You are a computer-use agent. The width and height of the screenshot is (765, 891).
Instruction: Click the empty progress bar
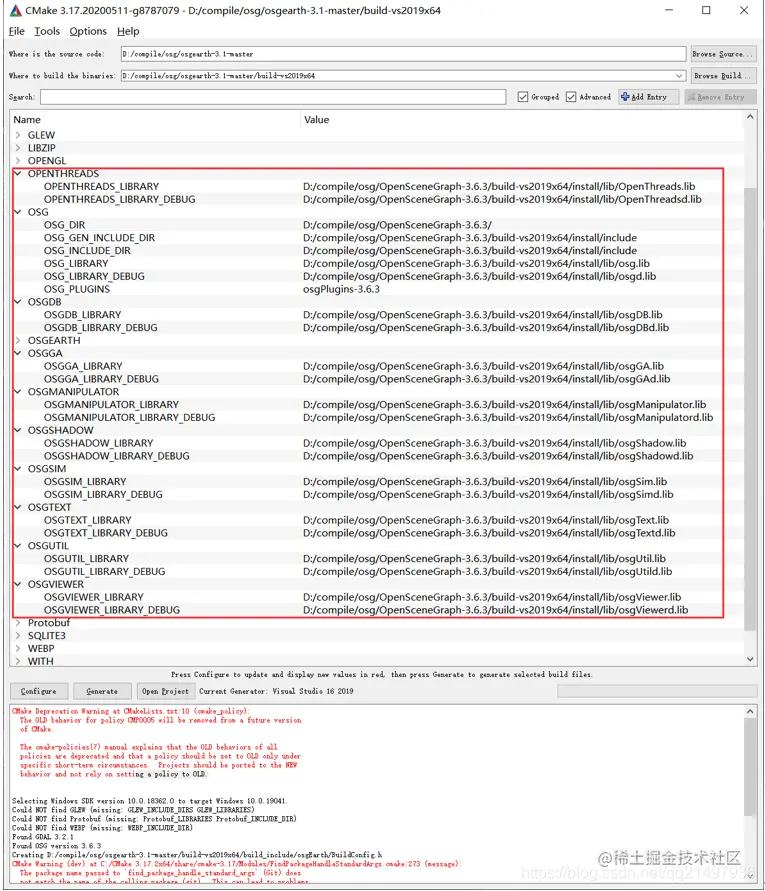point(657,691)
